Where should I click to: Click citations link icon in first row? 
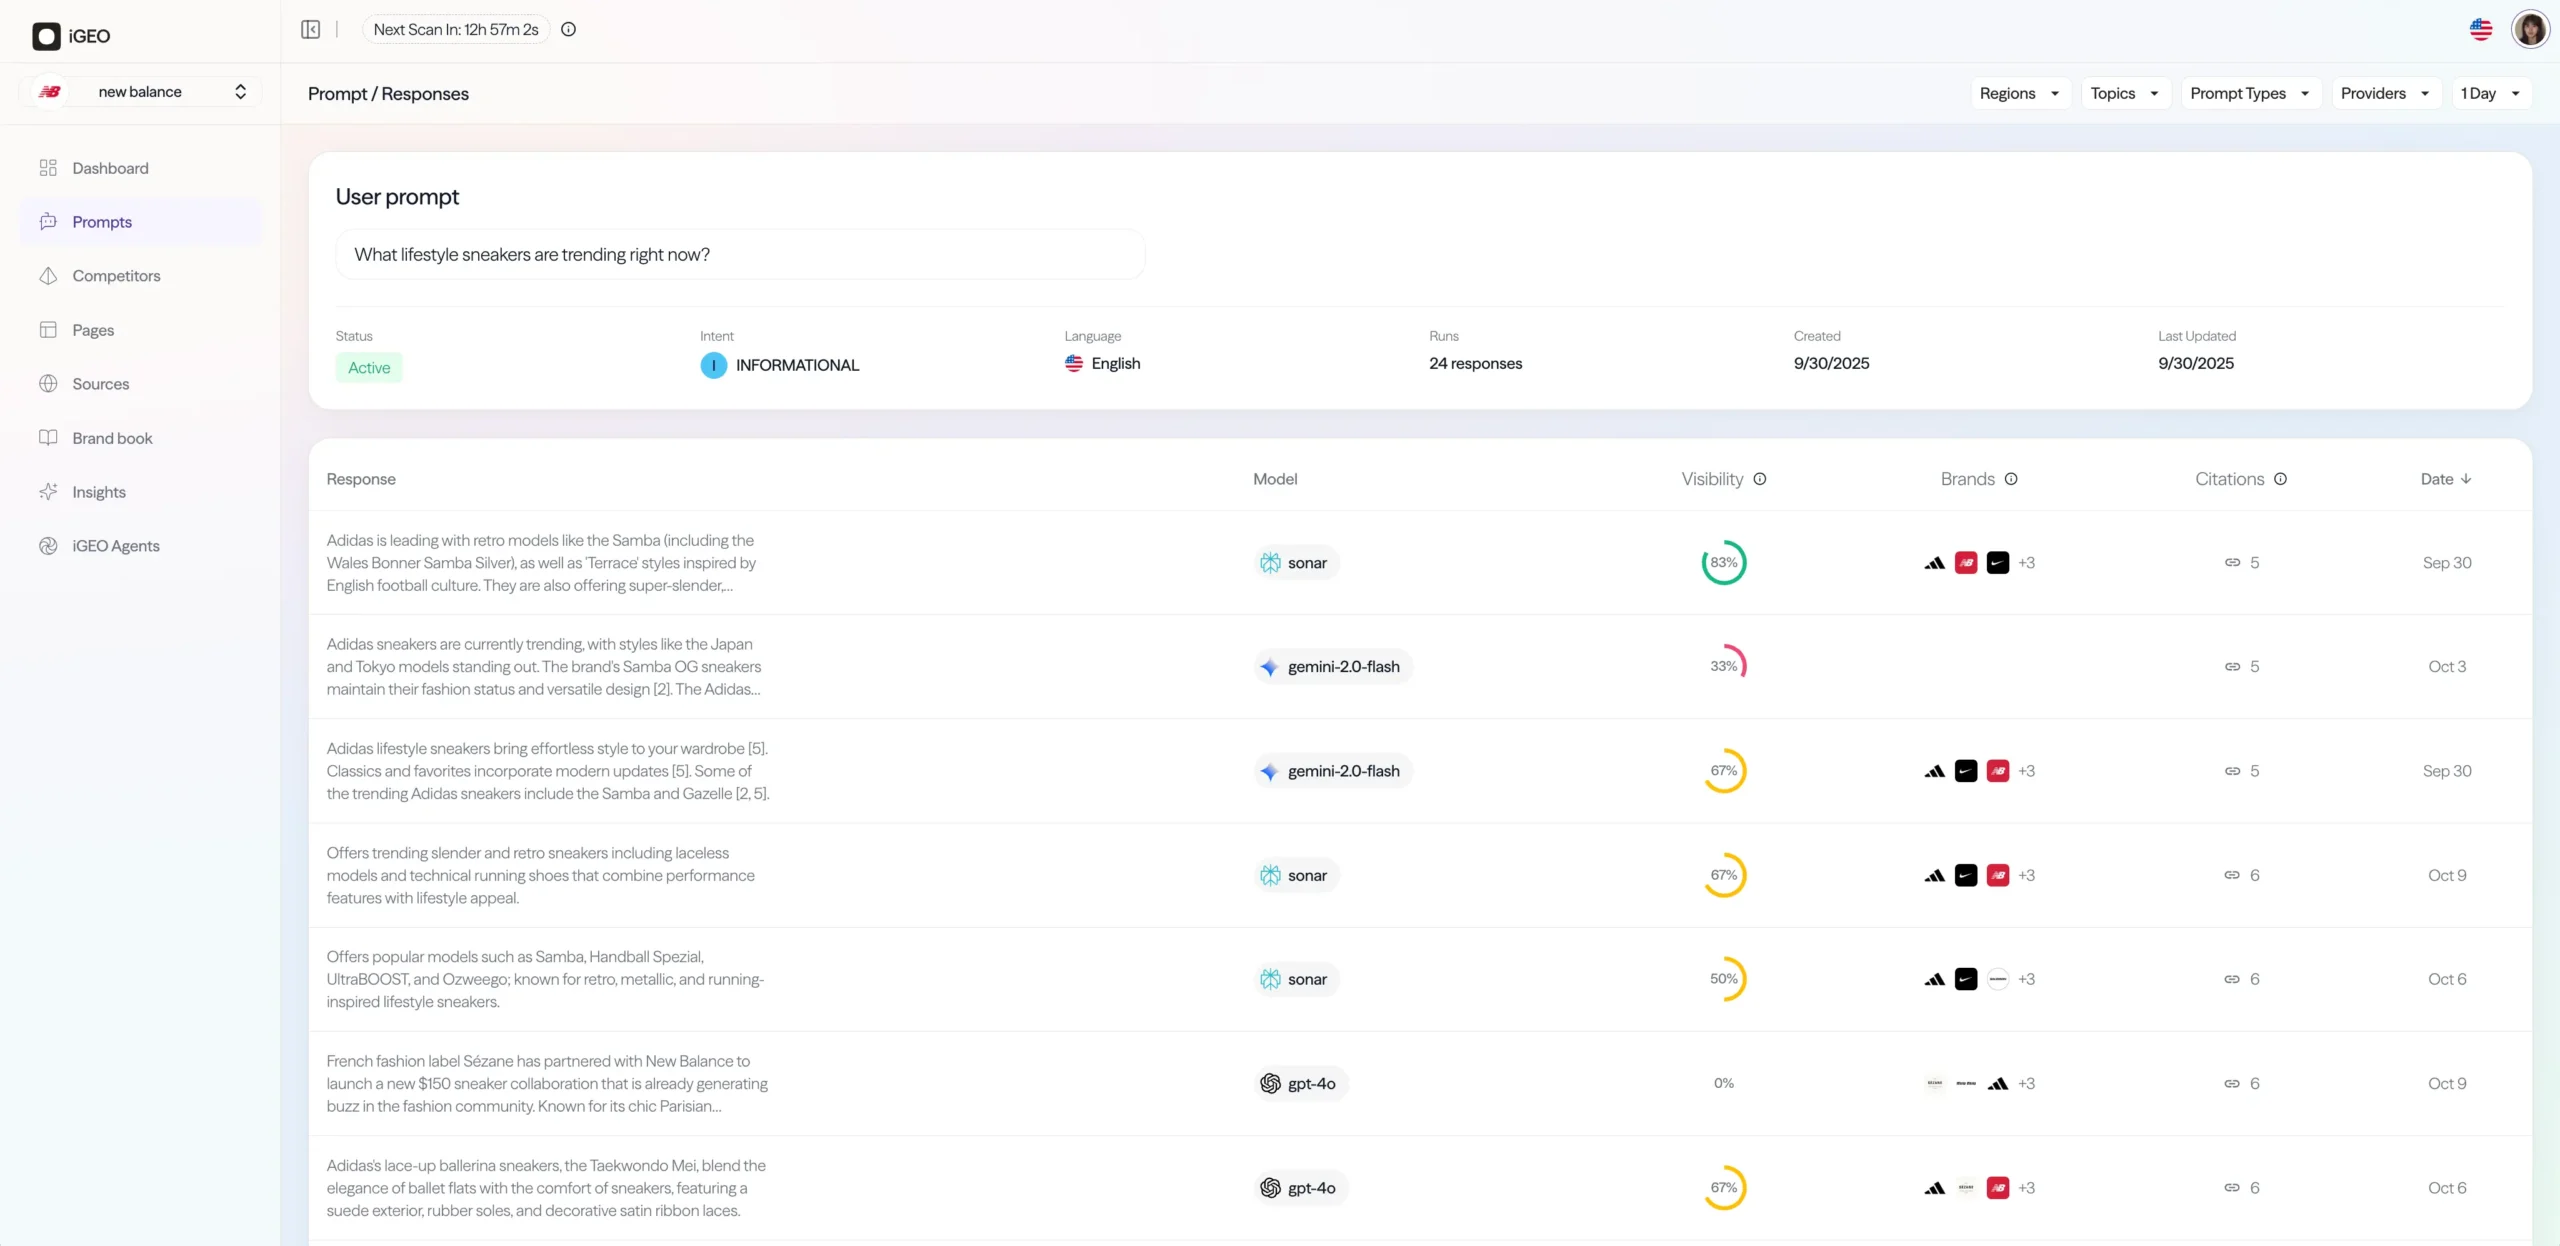point(2232,563)
